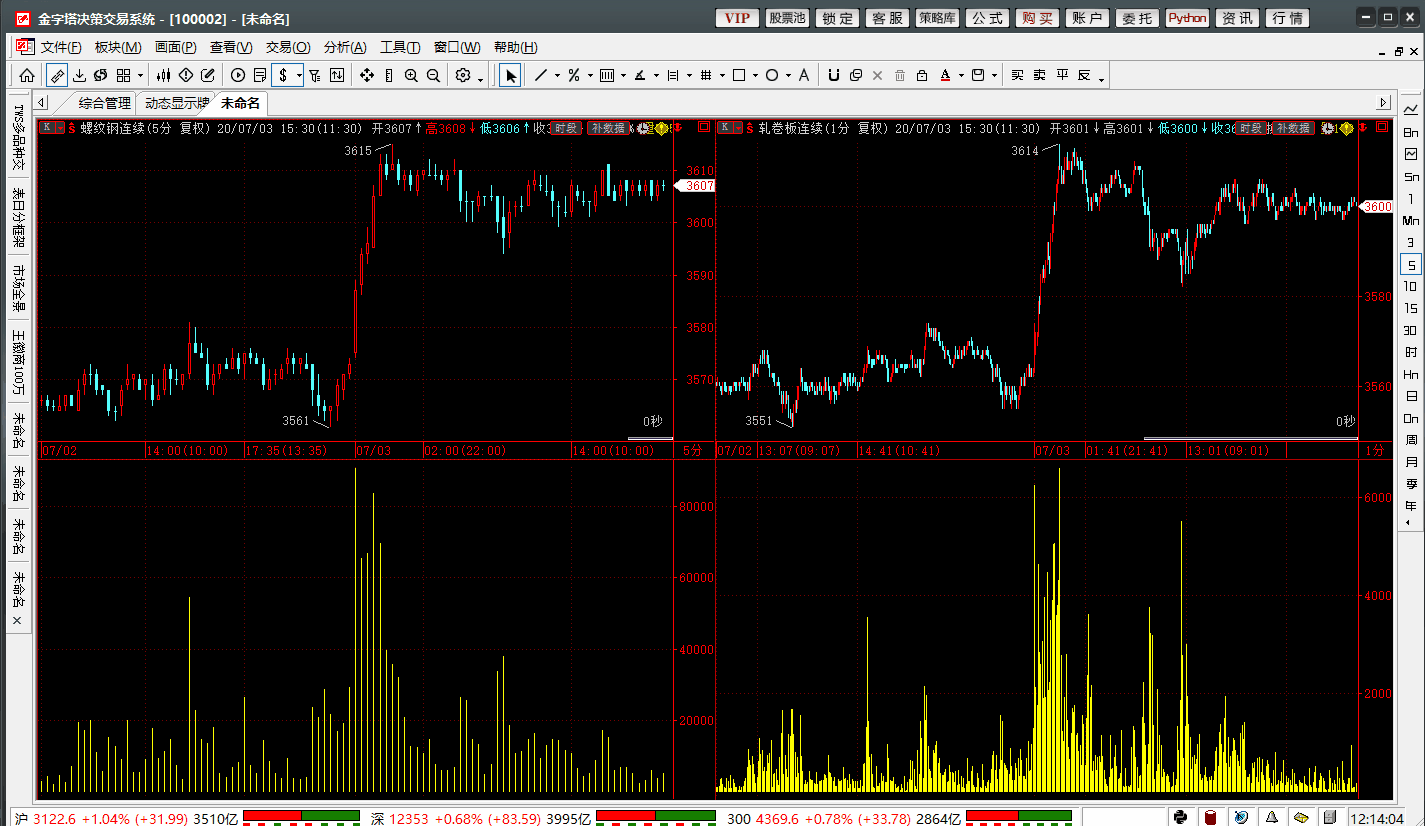
Task: Open the dollar sign dropdown arrow
Action: (299, 76)
